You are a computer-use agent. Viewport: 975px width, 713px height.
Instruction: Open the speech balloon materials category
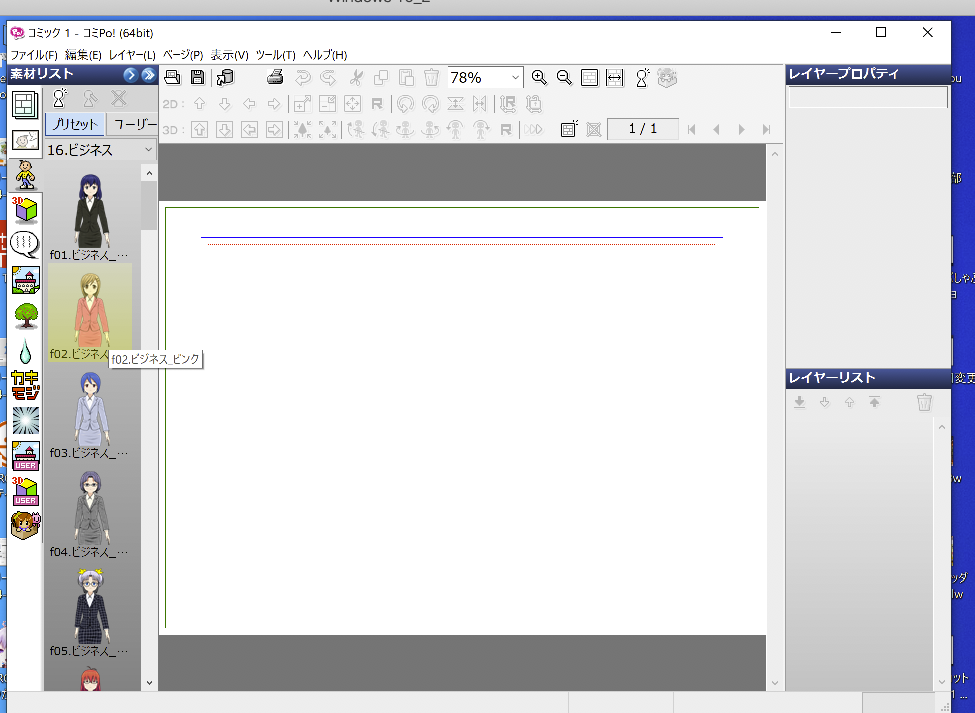pos(25,244)
